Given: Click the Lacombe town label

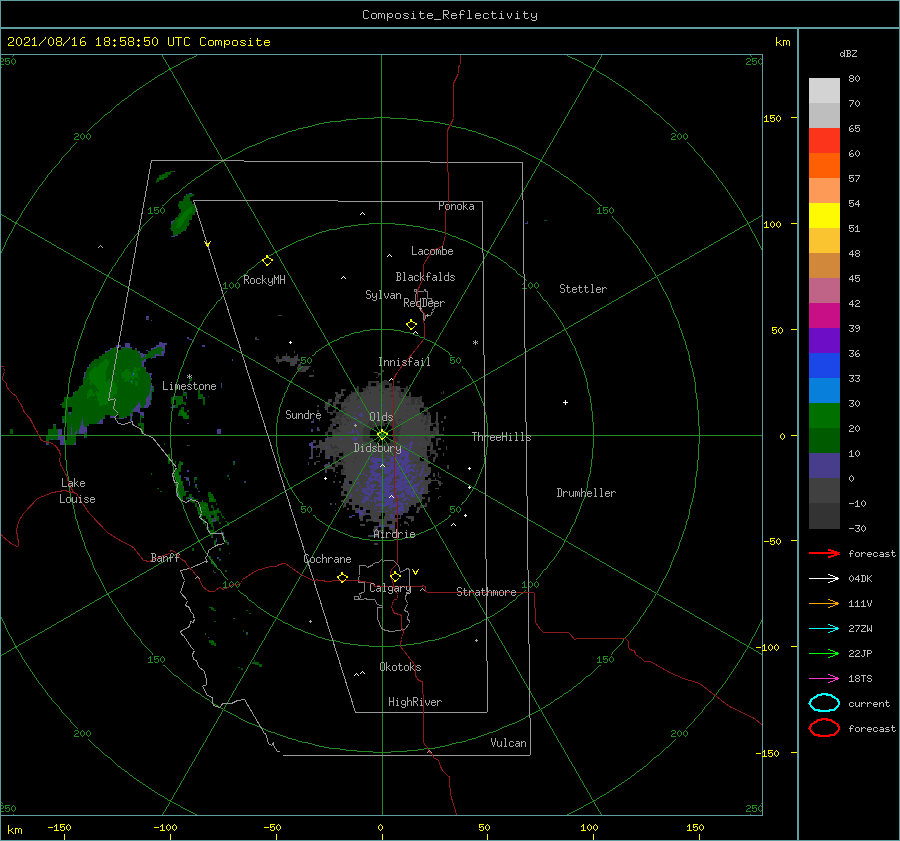Looking at the screenshot, I should 432,251.
